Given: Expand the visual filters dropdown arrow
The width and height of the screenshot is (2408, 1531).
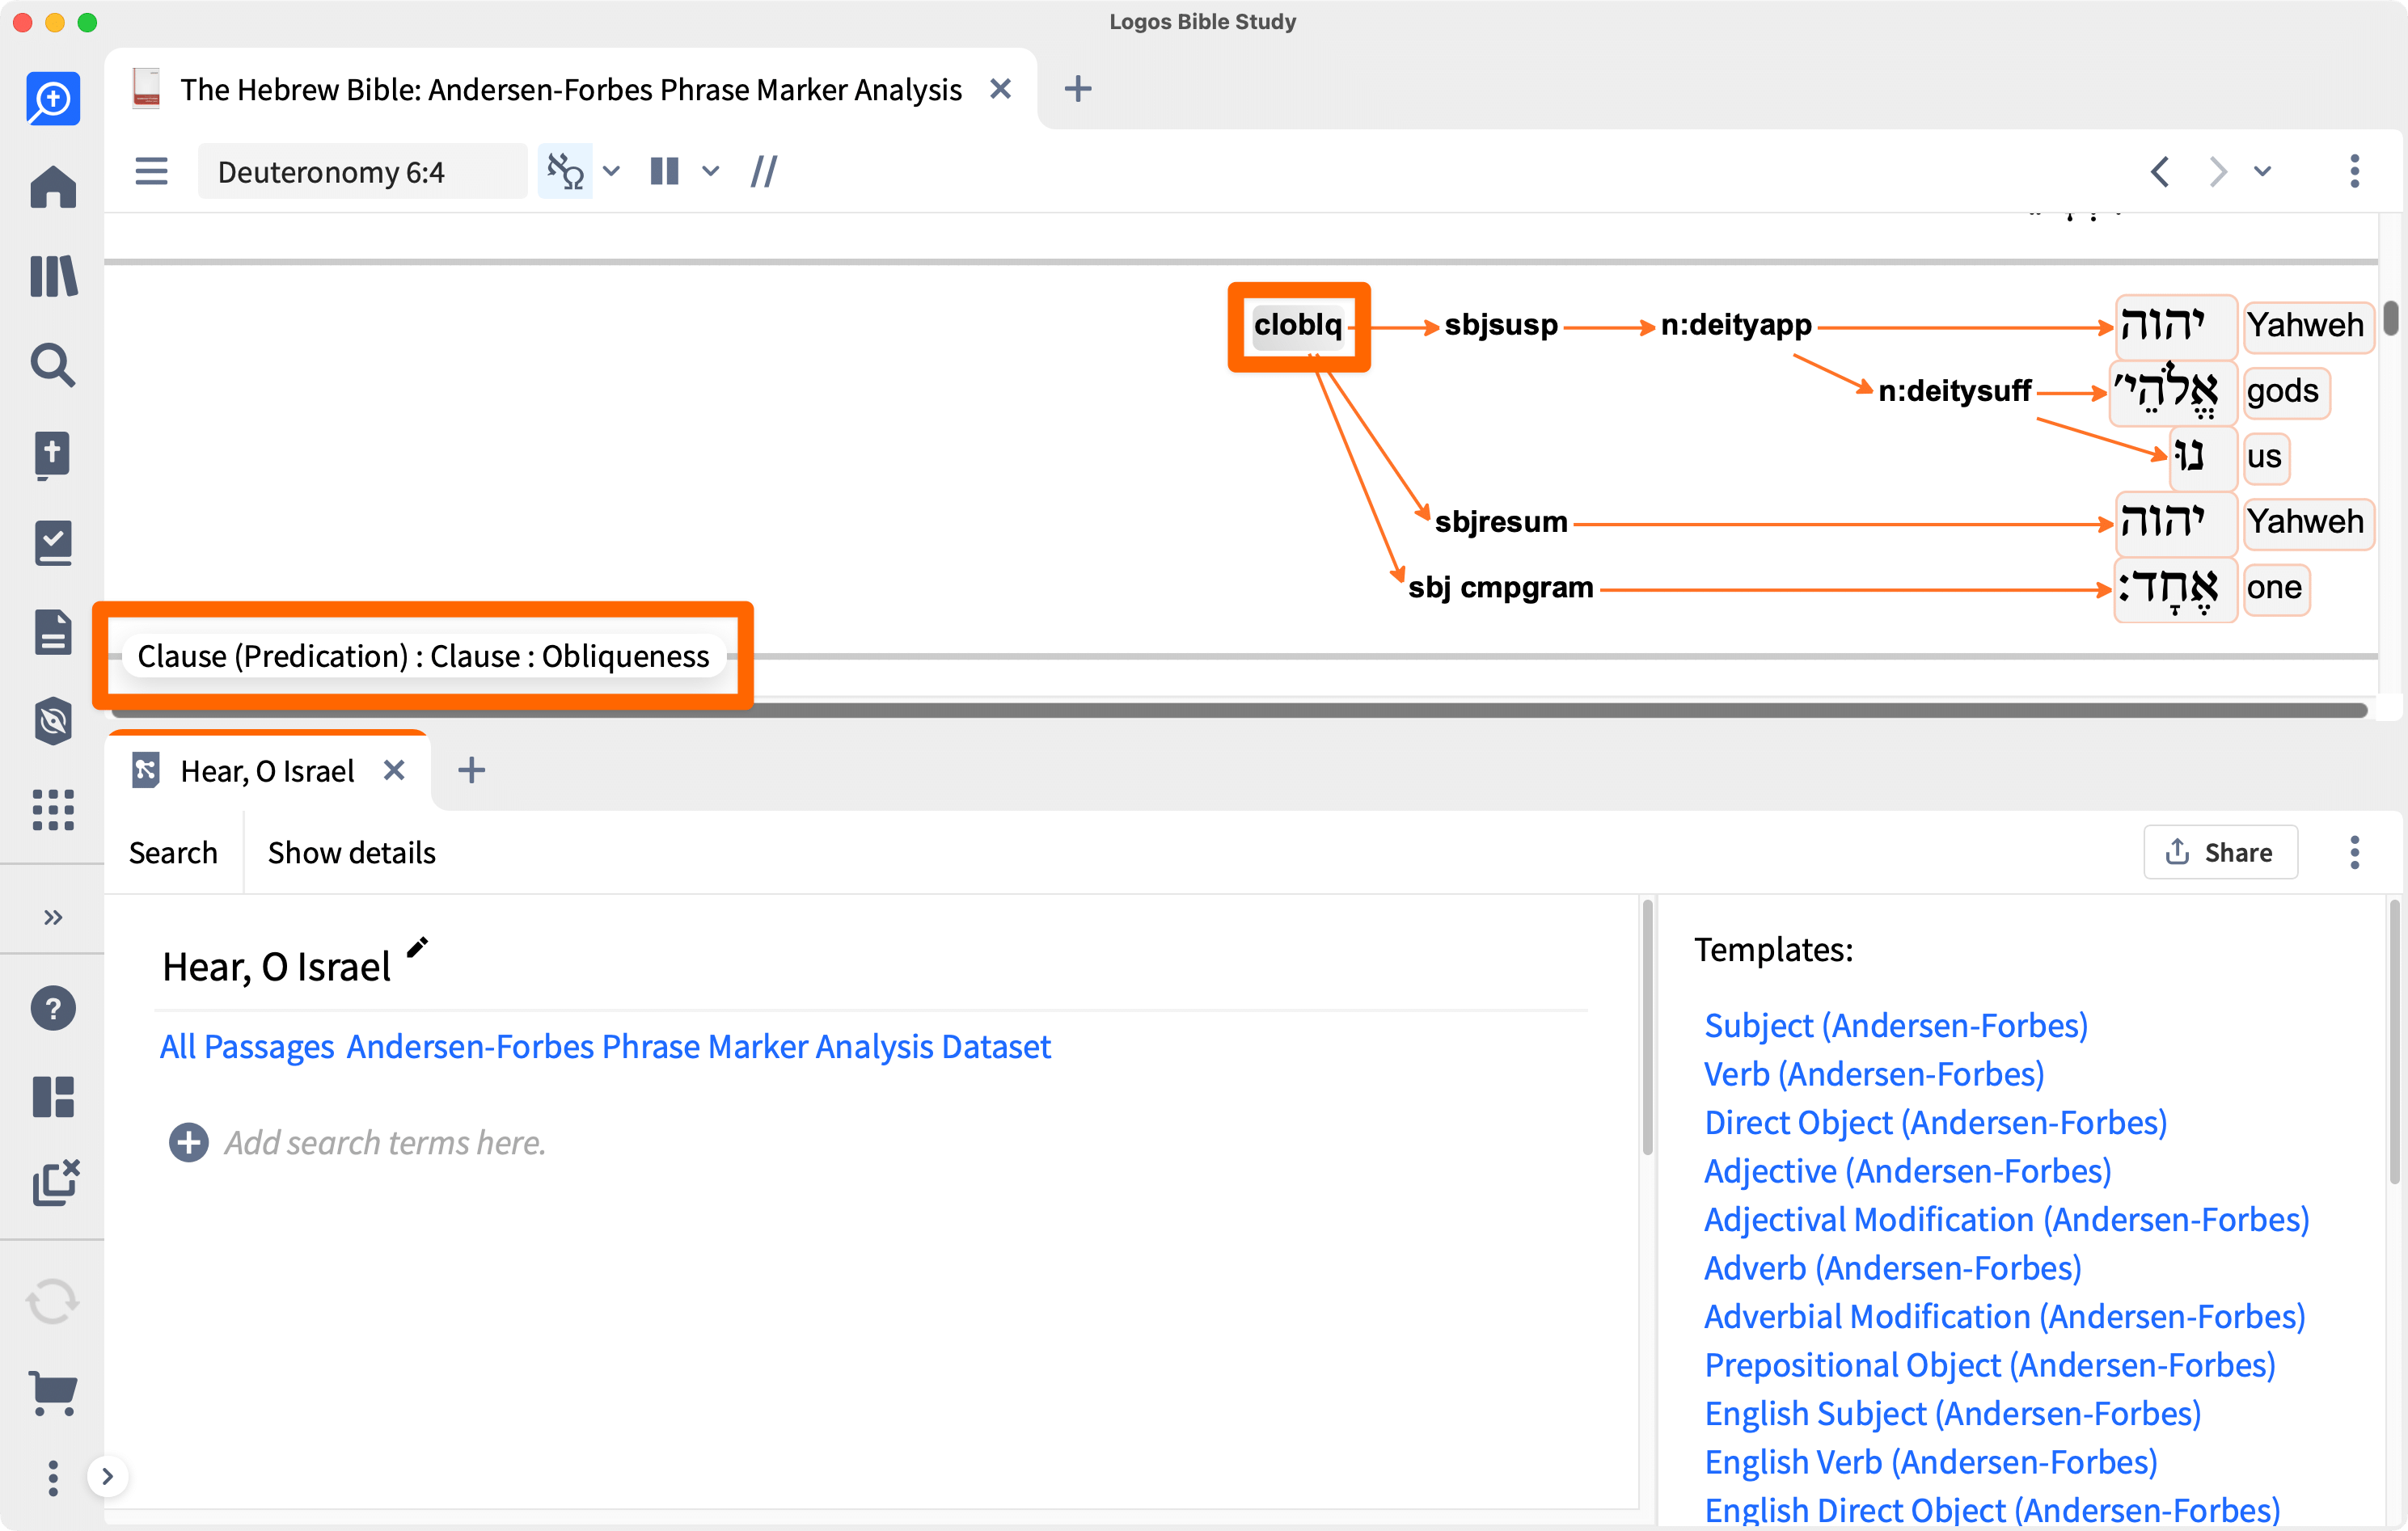Looking at the screenshot, I should click(x=612, y=171).
